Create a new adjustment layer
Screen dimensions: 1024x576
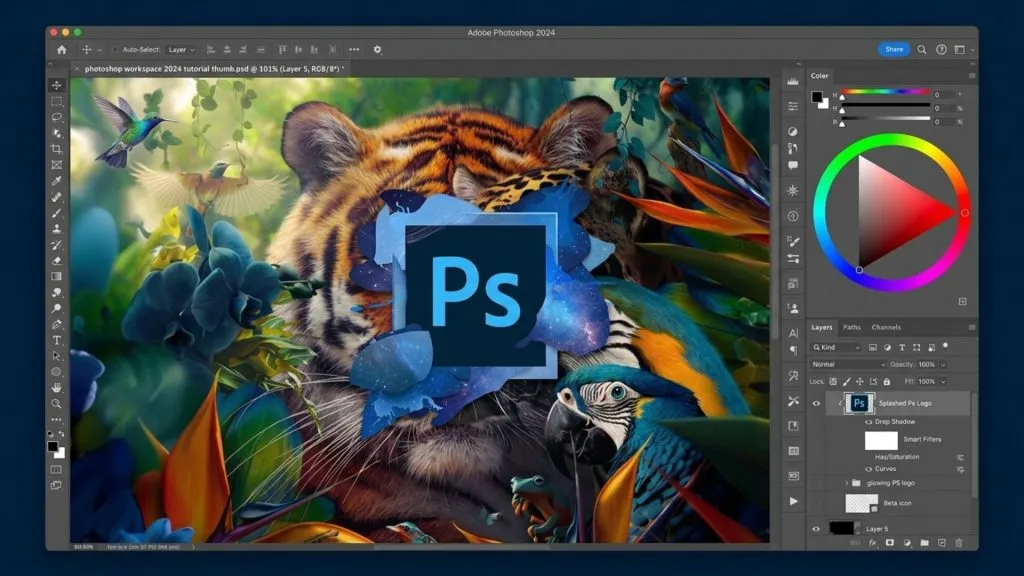click(x=907, y=543)
